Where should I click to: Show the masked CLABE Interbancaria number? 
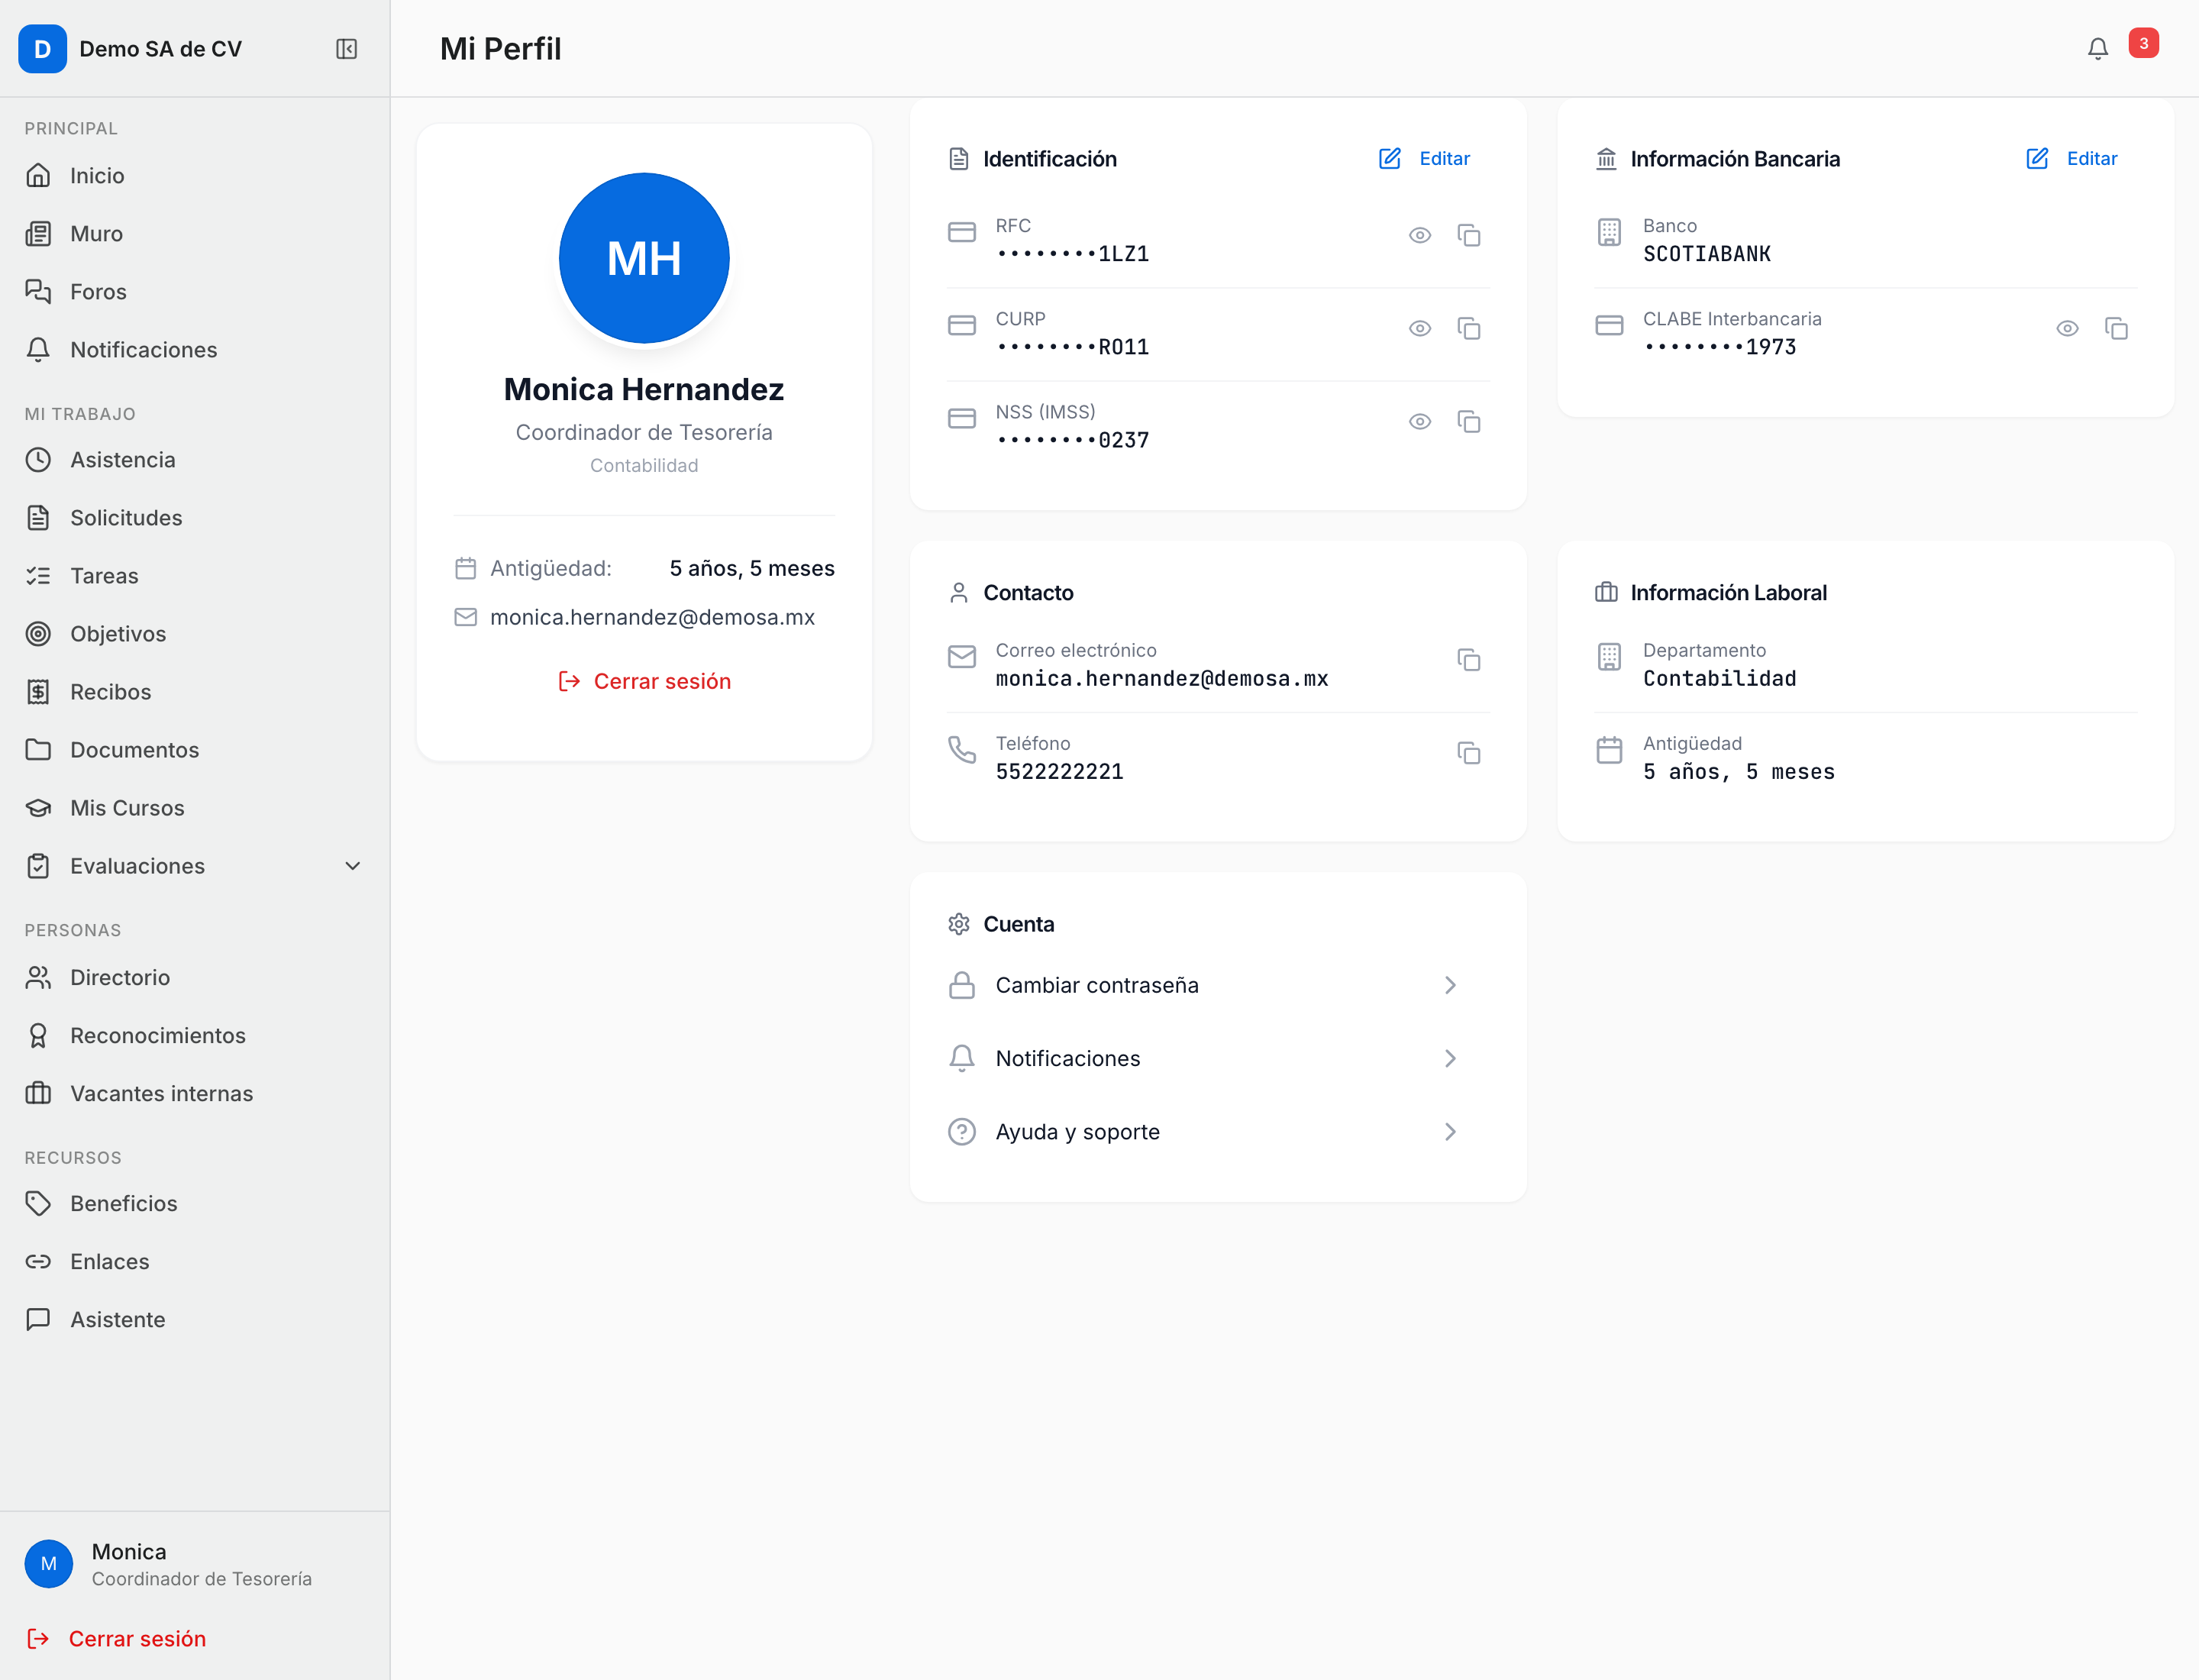2066,328
